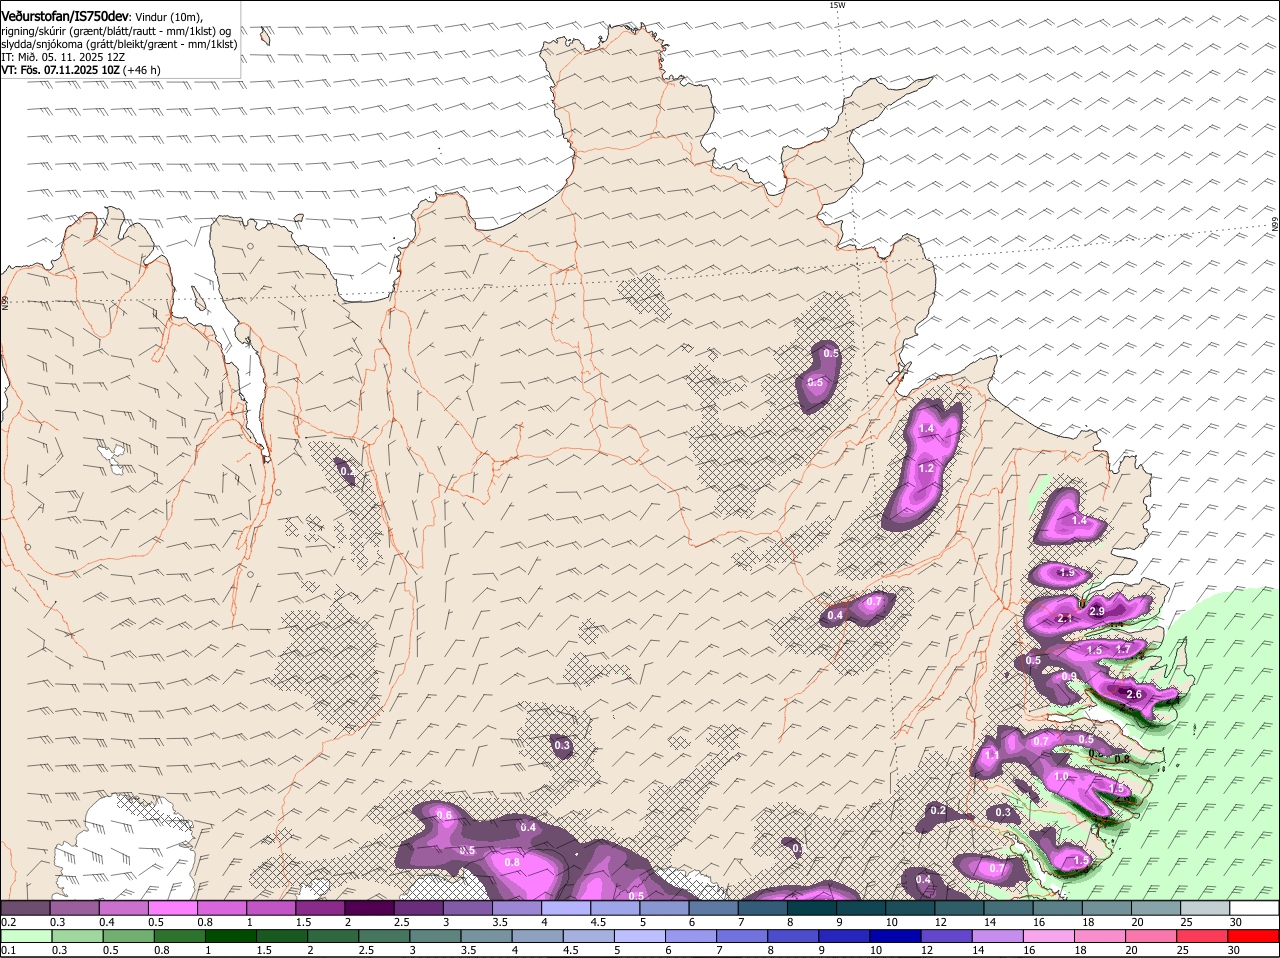
Task: Pick the upper legend swatch between 4 and 4.5
Action: click(x=566, y=907)
